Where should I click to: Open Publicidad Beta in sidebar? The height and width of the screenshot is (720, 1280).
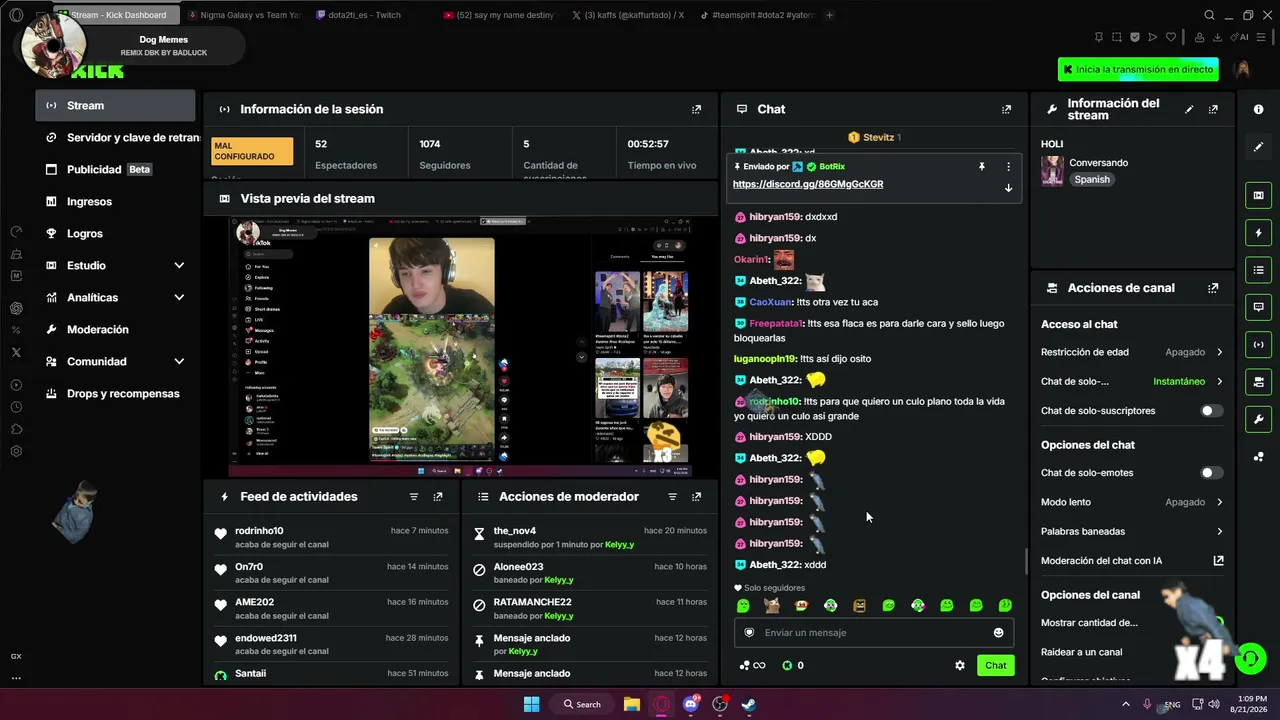116,169
